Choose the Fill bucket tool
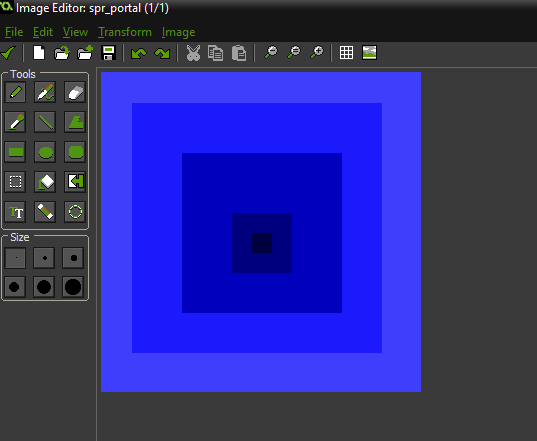The width and height of the screenshot is (537, 441). pyautogui.click(x=45, y=182)
